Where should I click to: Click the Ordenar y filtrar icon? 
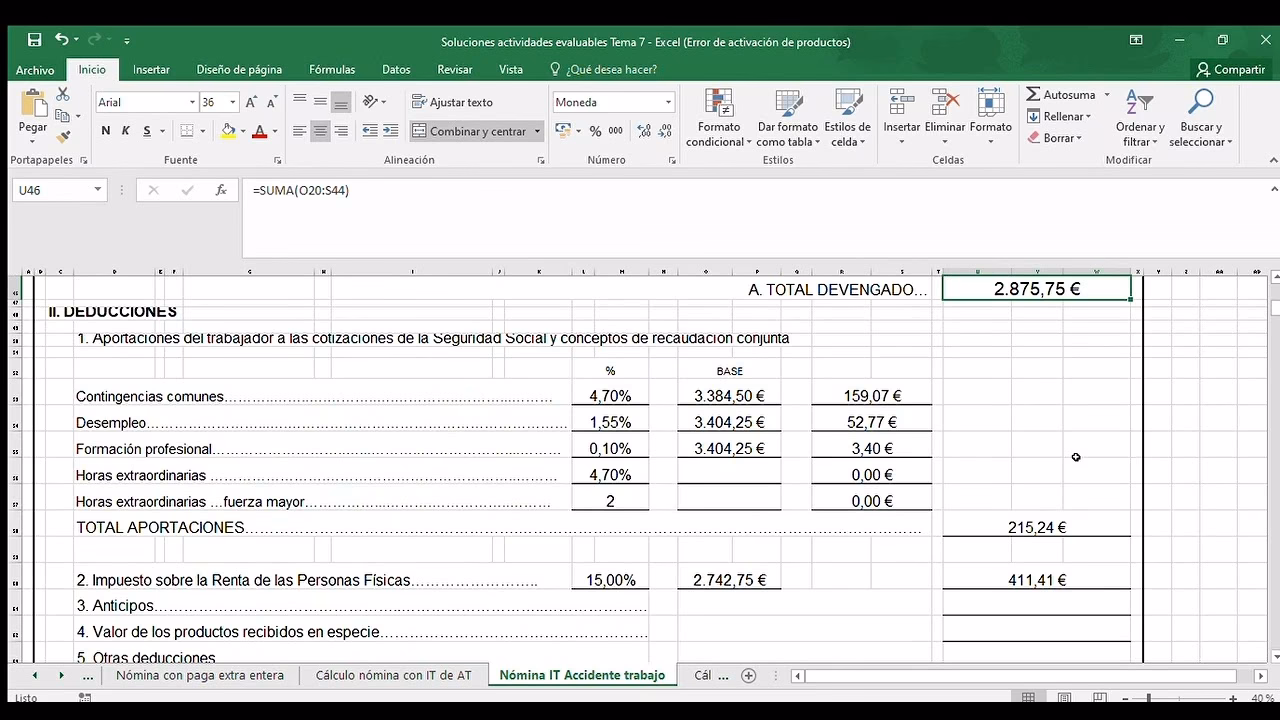point(1140,118)
